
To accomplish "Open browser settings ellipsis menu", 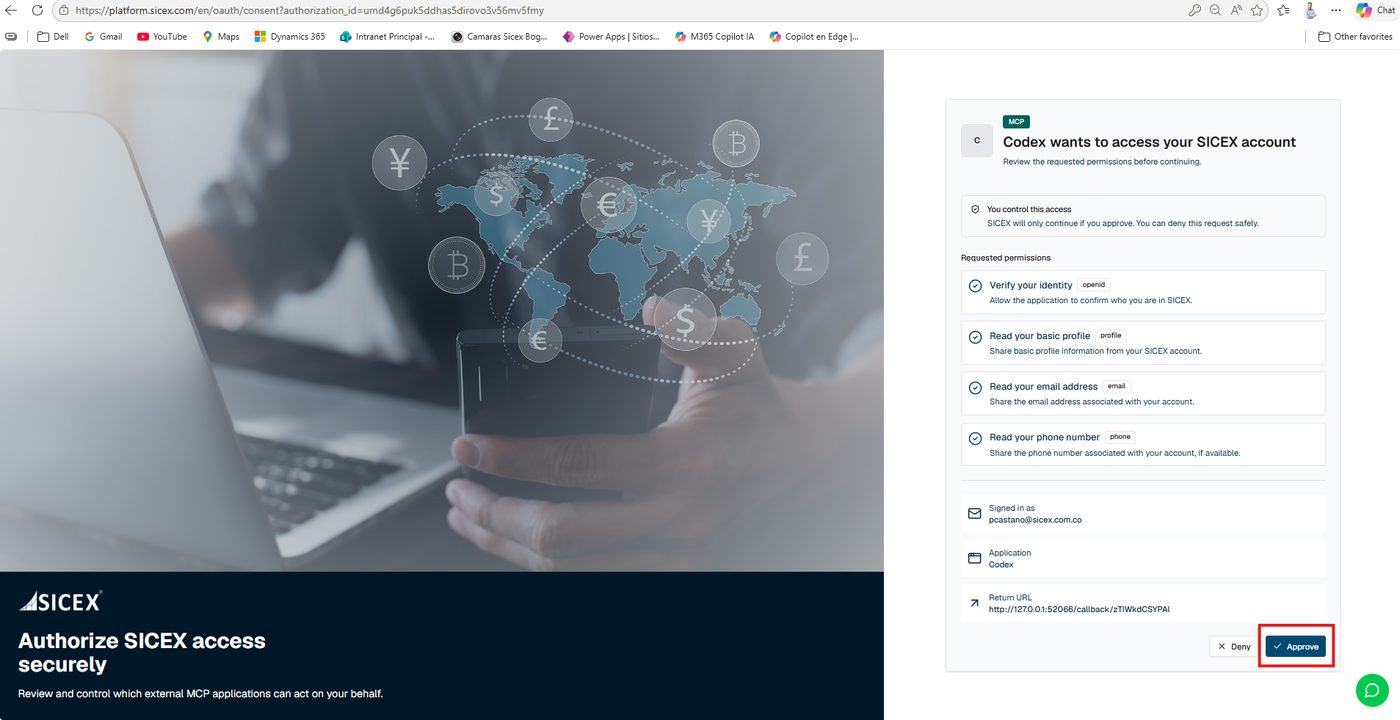I will pyautogui.click(x=1336, y=10).
